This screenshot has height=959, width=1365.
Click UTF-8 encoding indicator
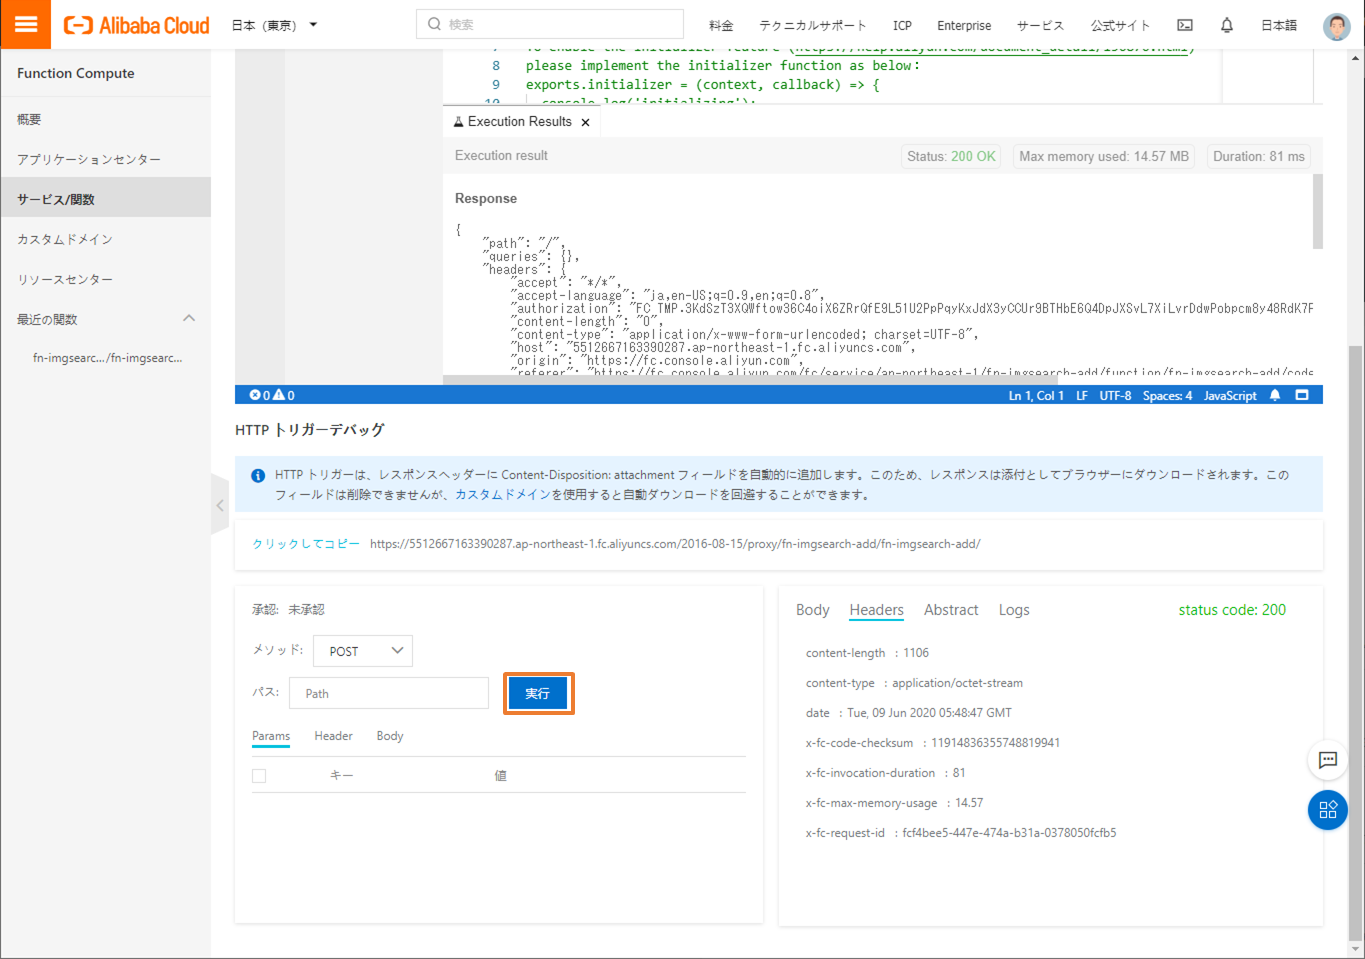tap(1115, 396)
